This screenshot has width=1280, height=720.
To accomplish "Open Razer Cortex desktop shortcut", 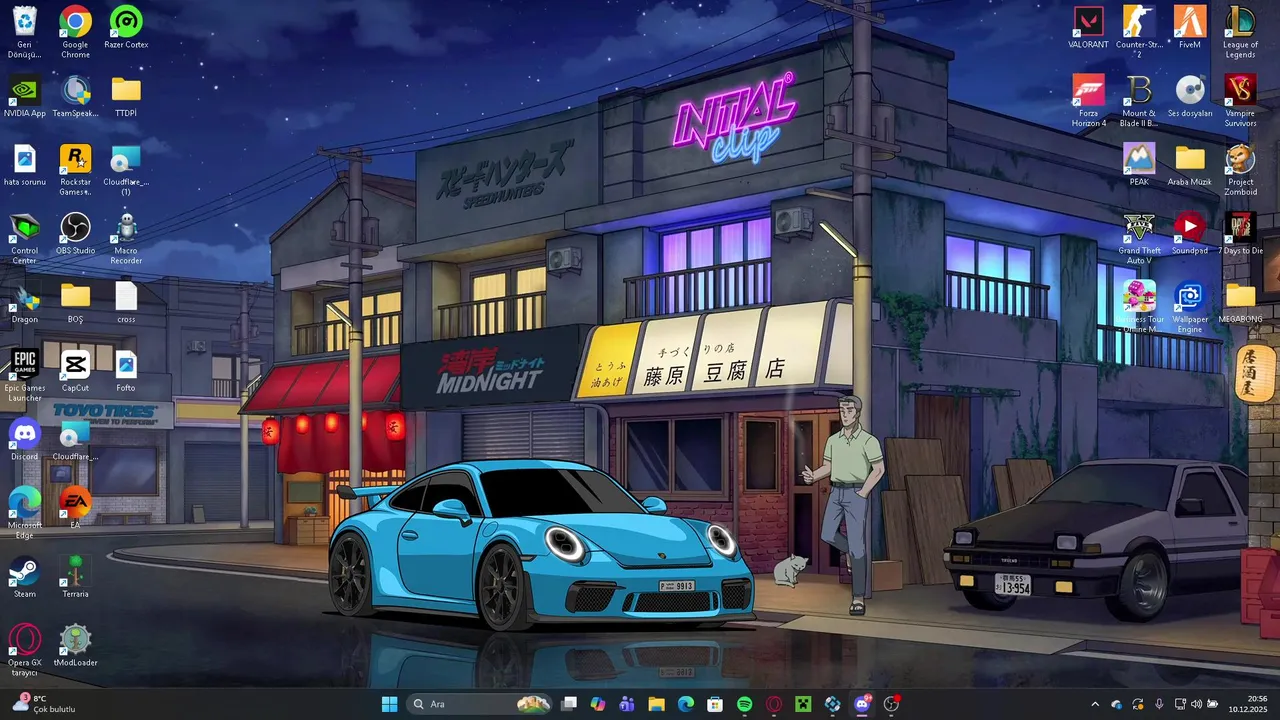I will pyautogui.click(x=126, y=27).
